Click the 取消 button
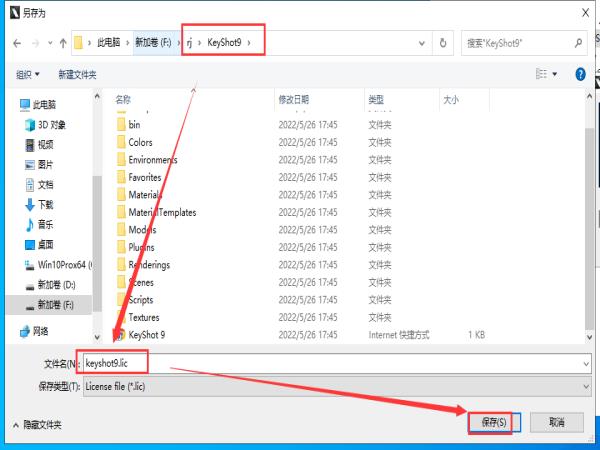Image resolution: width=600 pixels, height=450 pixels. (x=556, y=423)
